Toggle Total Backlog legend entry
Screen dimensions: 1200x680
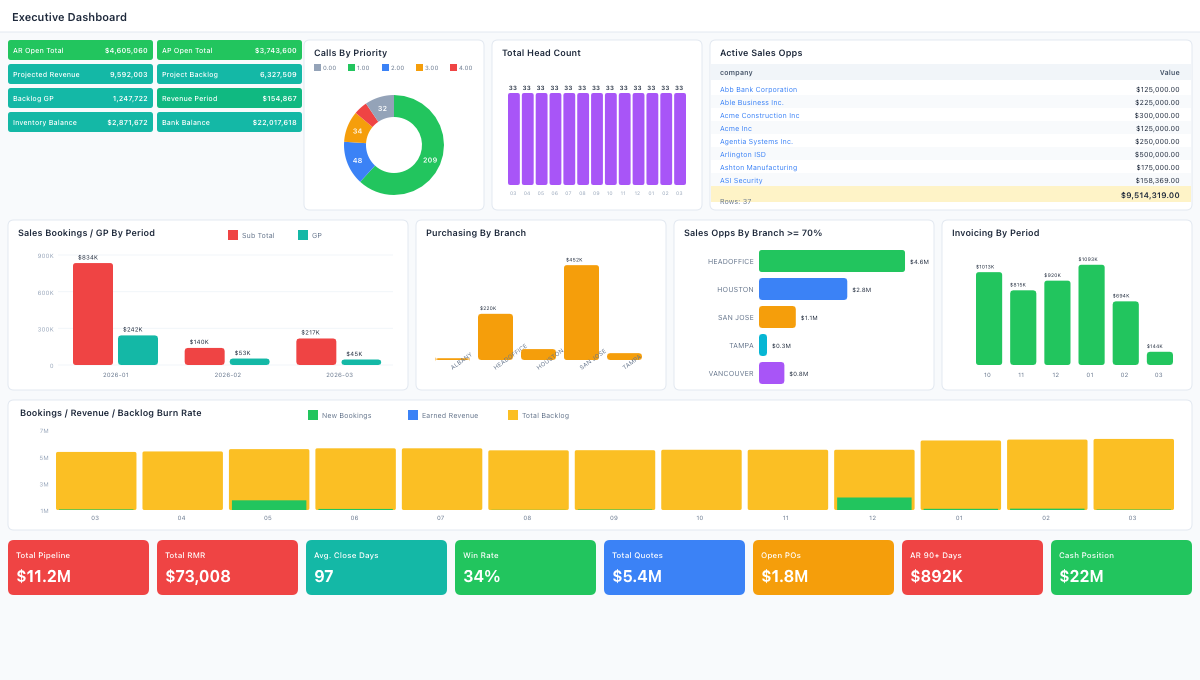[538, 415]
